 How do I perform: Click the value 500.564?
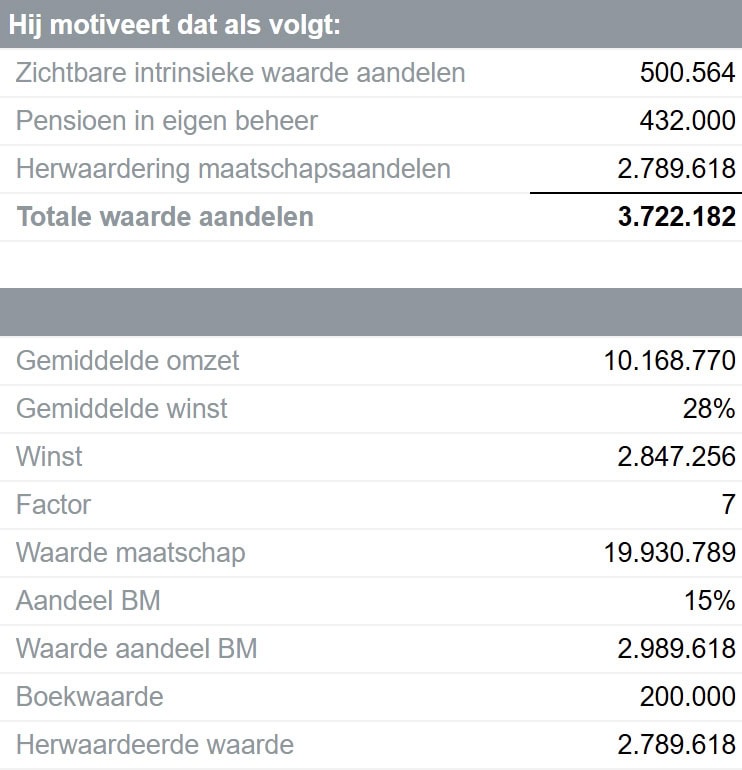687,73
